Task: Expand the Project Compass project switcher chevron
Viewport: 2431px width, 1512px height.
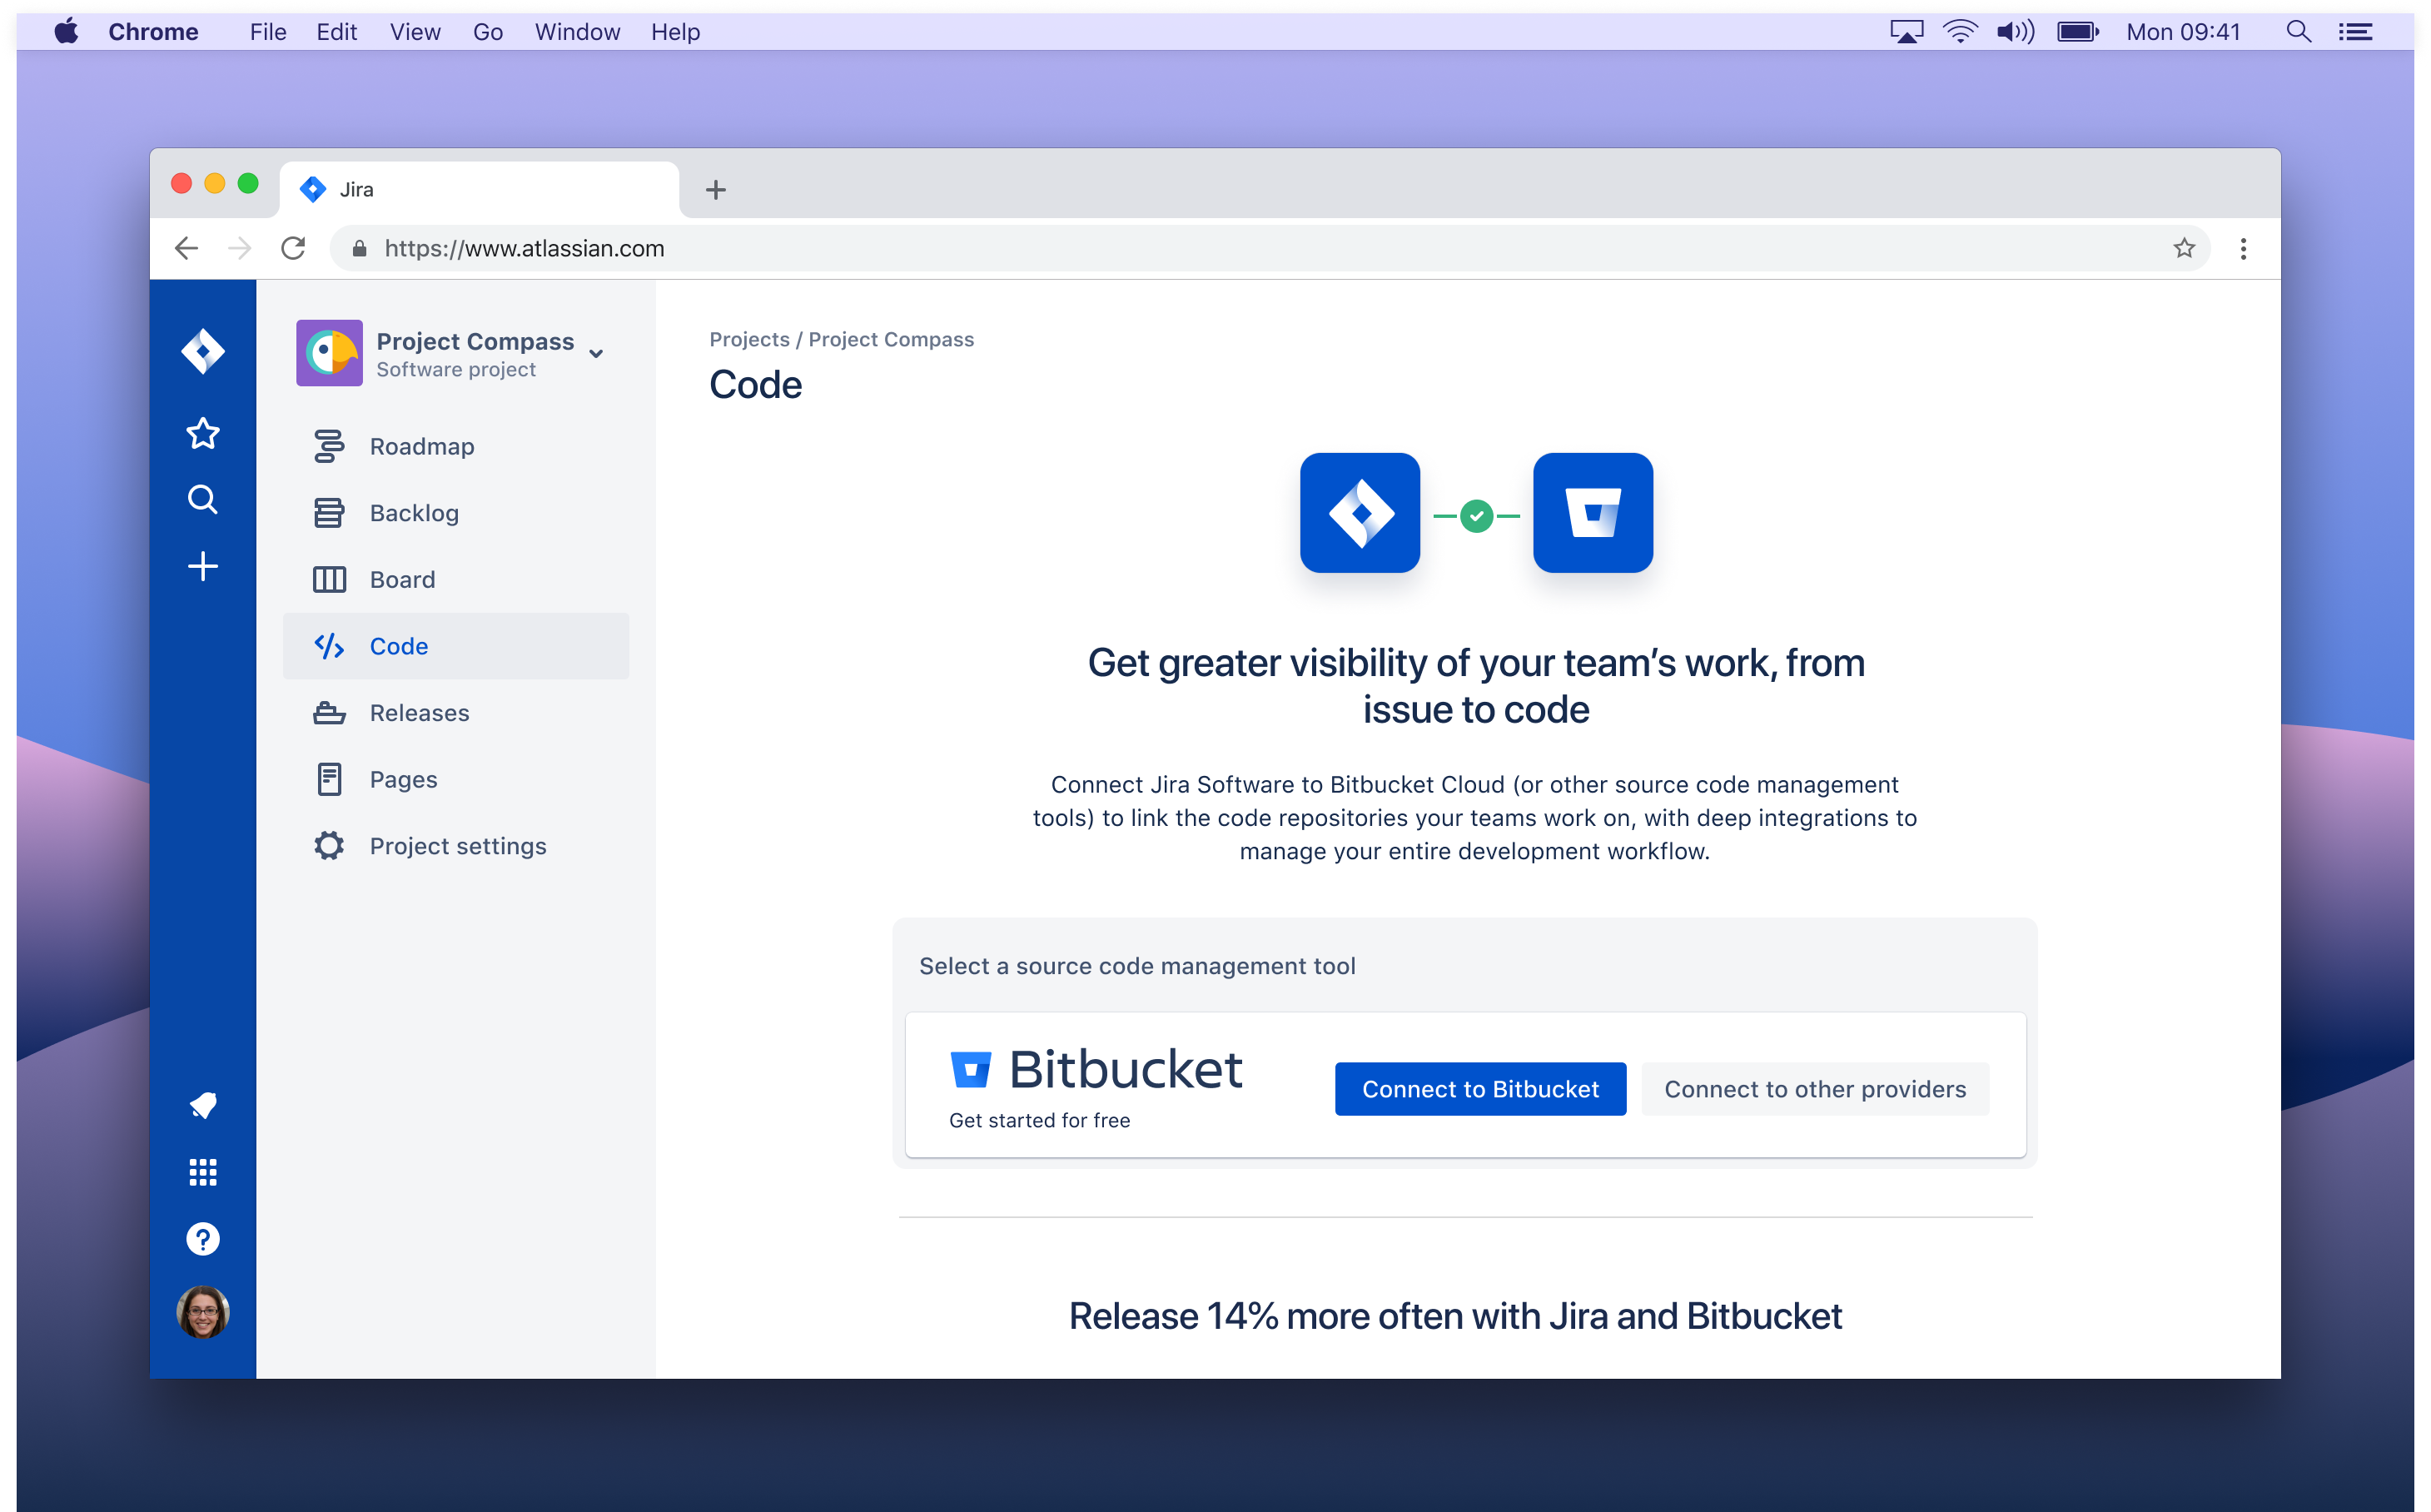Action: [x=596, y=354]
